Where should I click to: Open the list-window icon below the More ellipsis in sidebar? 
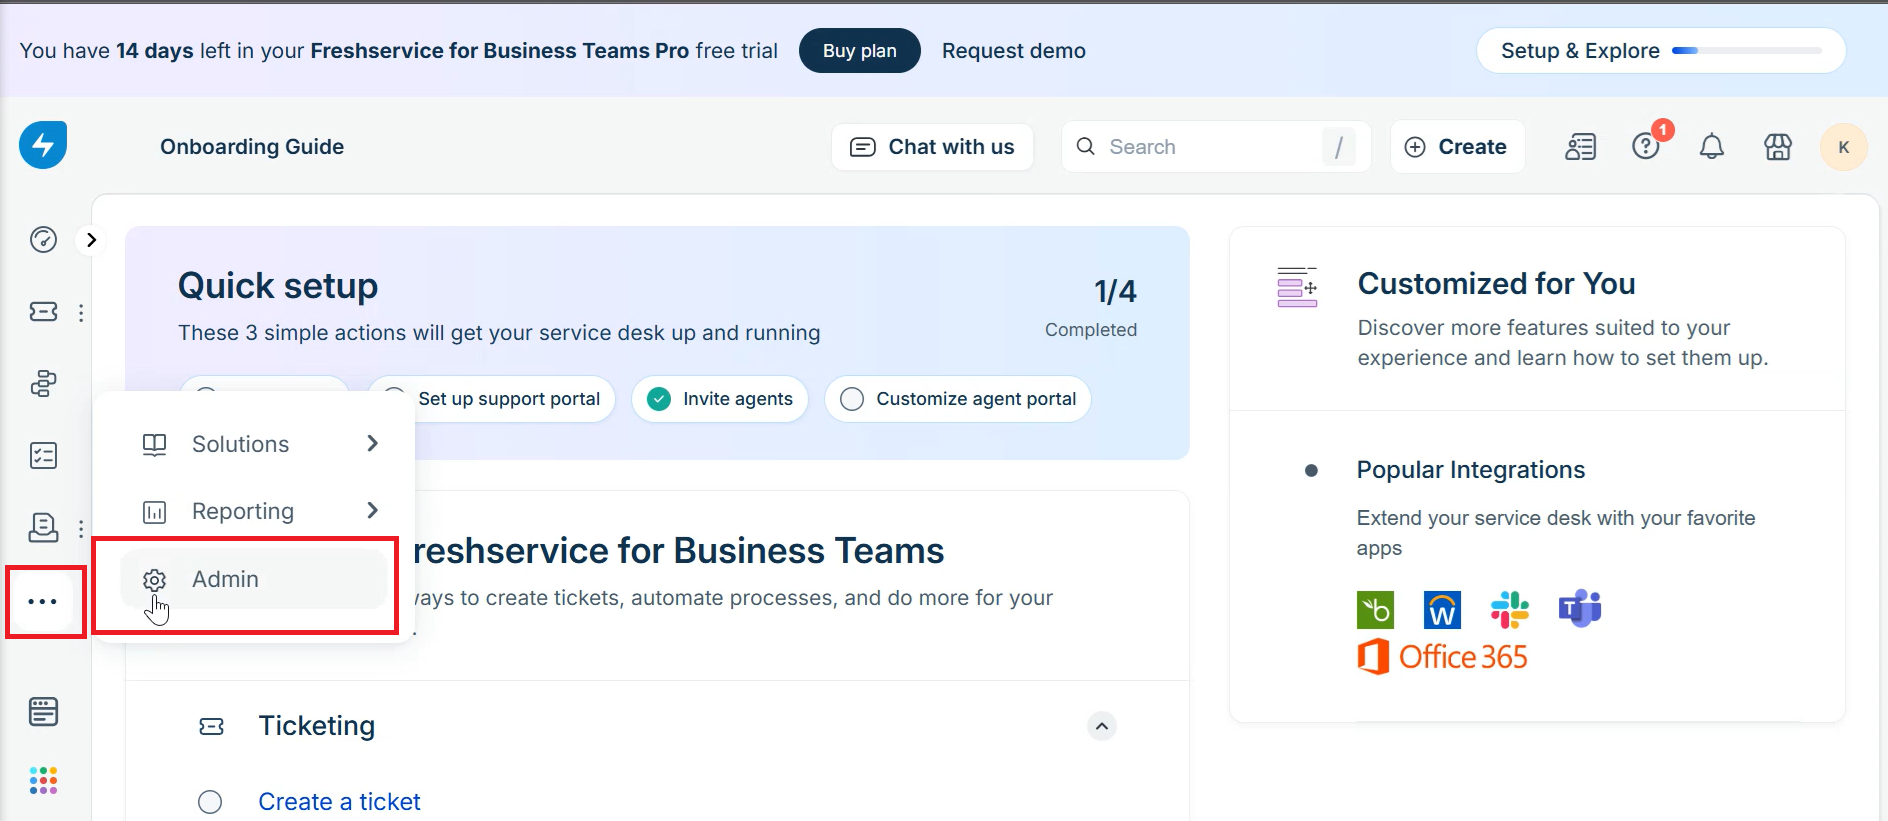click(43, 712)
